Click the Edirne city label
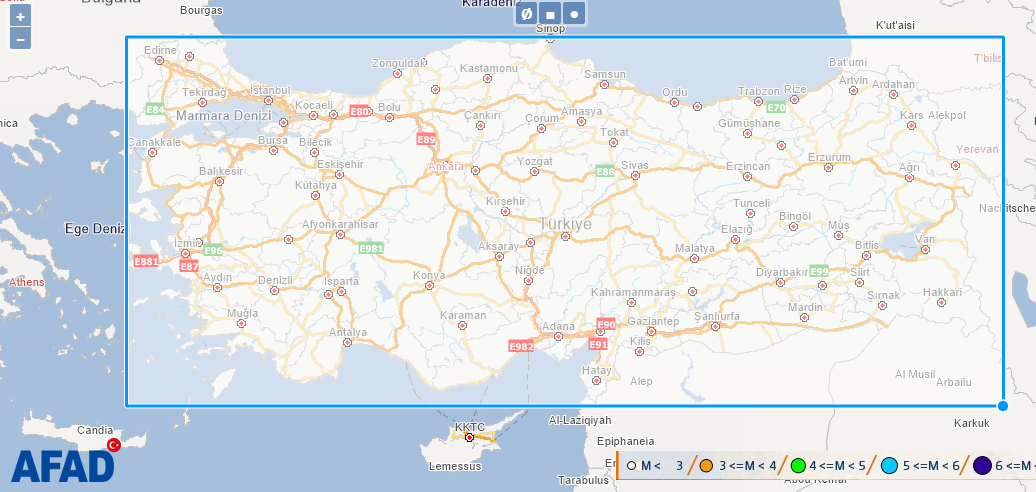Image resolution: width=1036 pixels, height=492 pixels. (x=161, y=50)
